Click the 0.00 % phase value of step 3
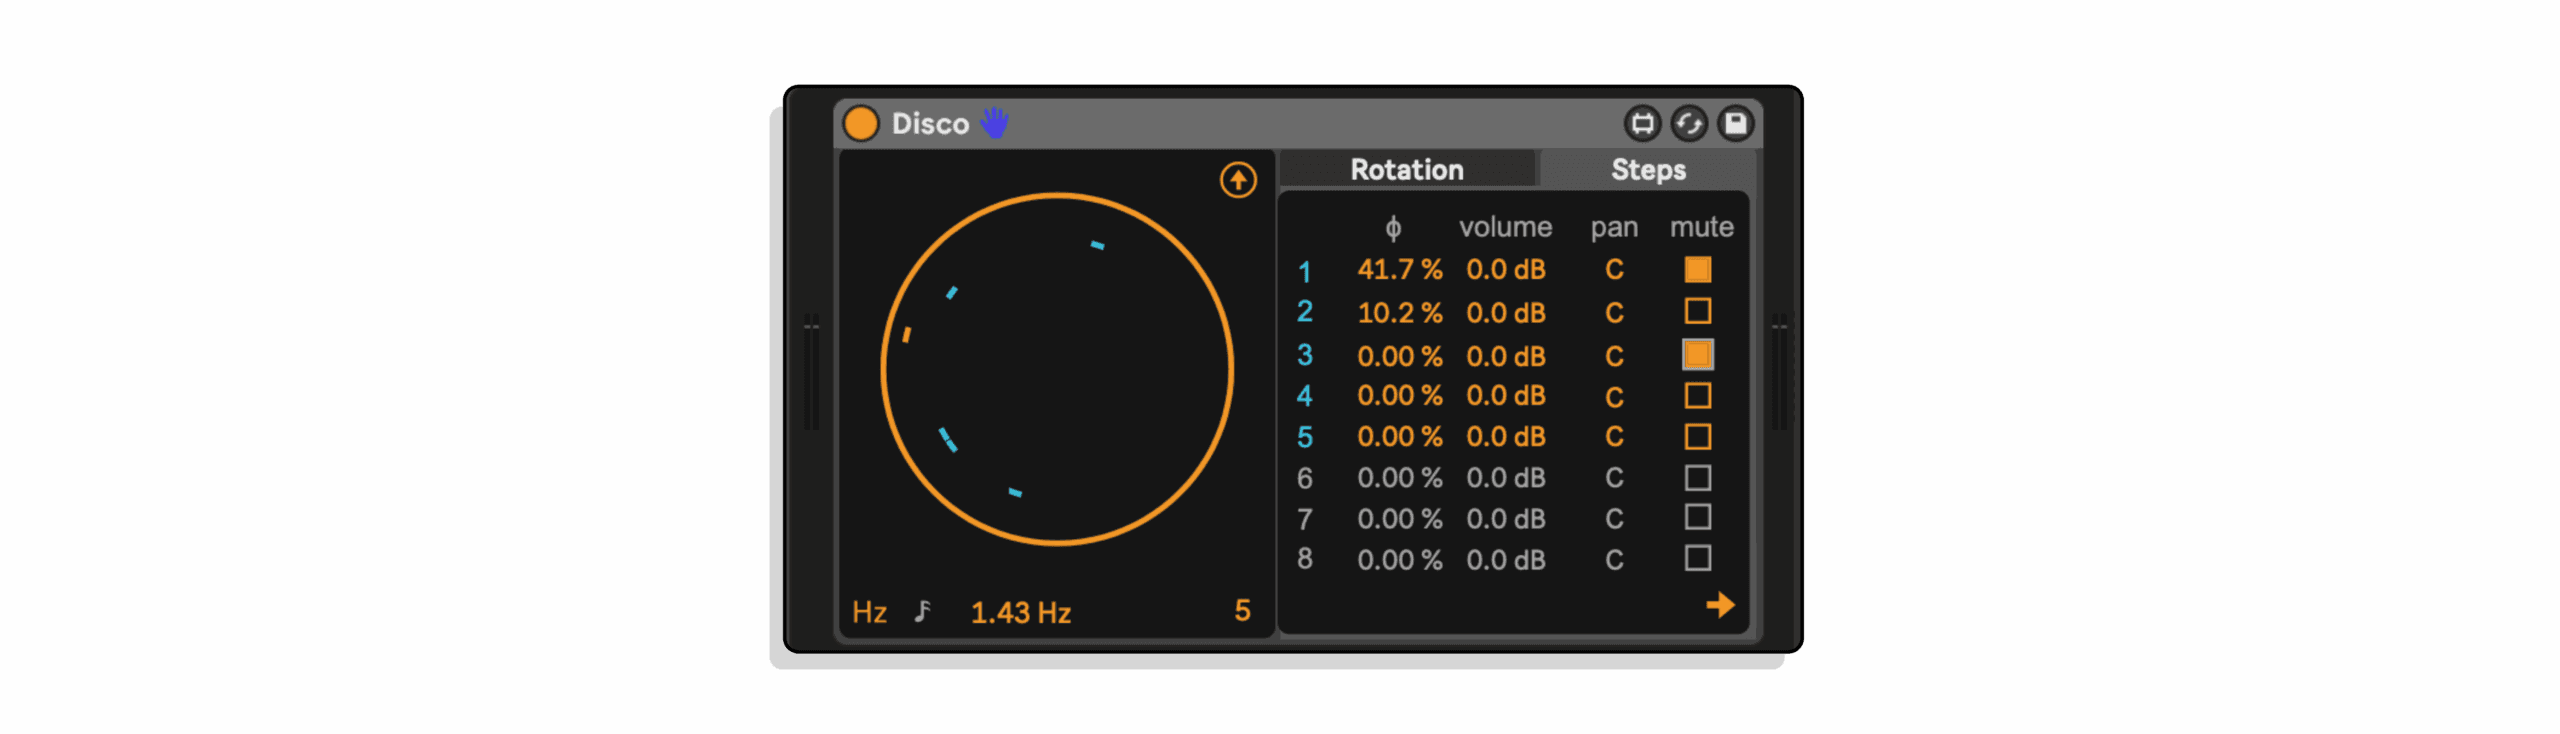The height and width of the screenshot is (734, 2560). click(1399, 355)
